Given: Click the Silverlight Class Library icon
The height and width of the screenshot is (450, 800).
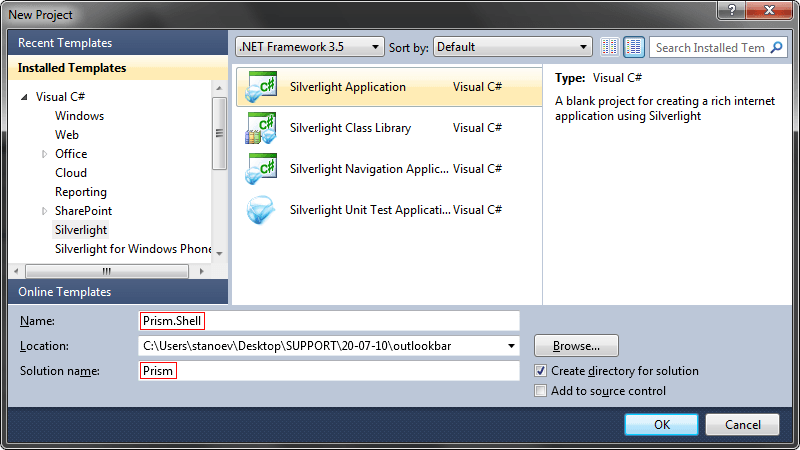Looking at the screenshot, I should click(261, 128).
